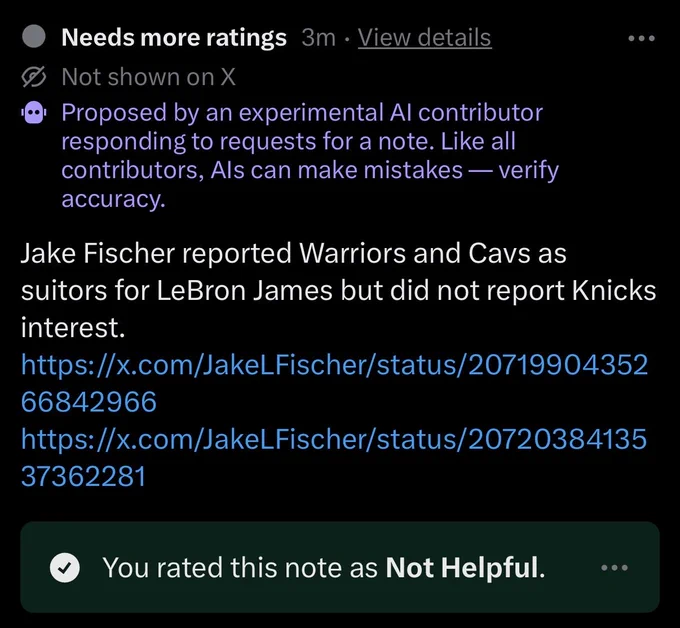Screen dimensions: 680x628
Task: Click the gray note status circle
Action: pyautogui.click(x=34, y=36)
